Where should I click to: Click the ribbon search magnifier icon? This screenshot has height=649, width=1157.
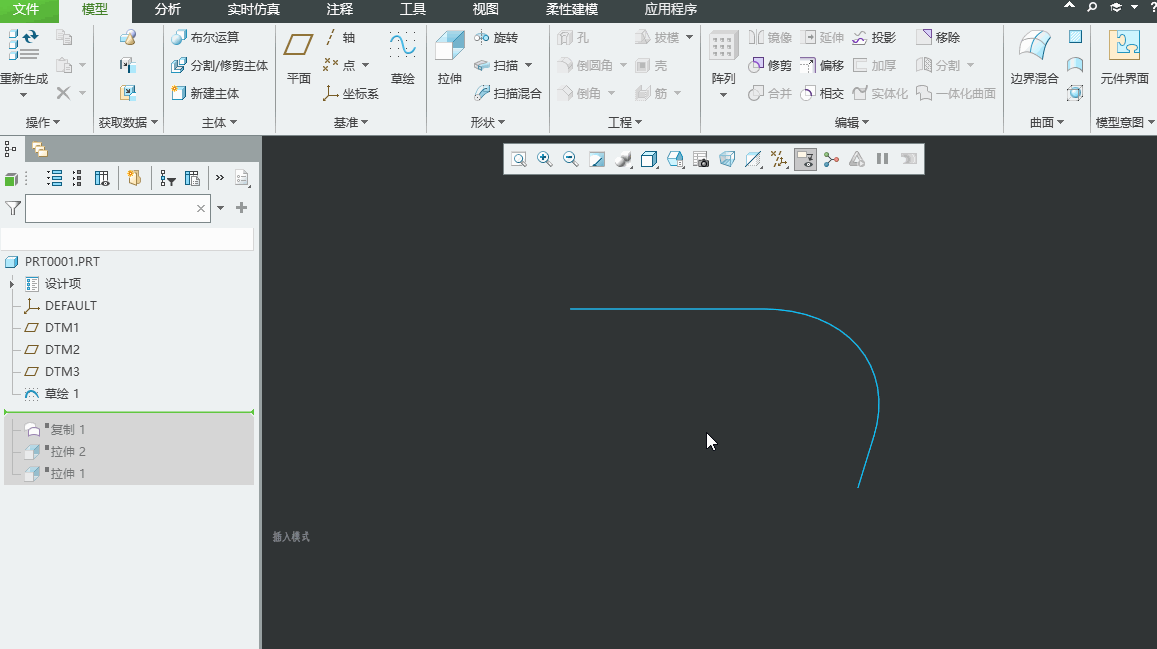tap(1092, 7)
